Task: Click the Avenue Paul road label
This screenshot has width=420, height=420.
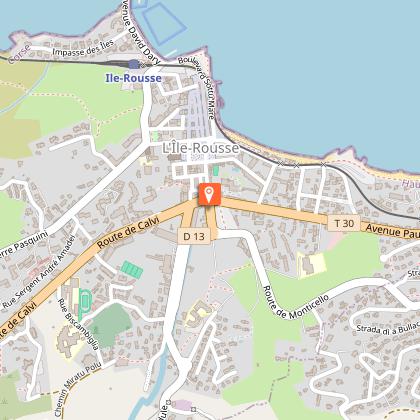Action: tap(393, 231)
